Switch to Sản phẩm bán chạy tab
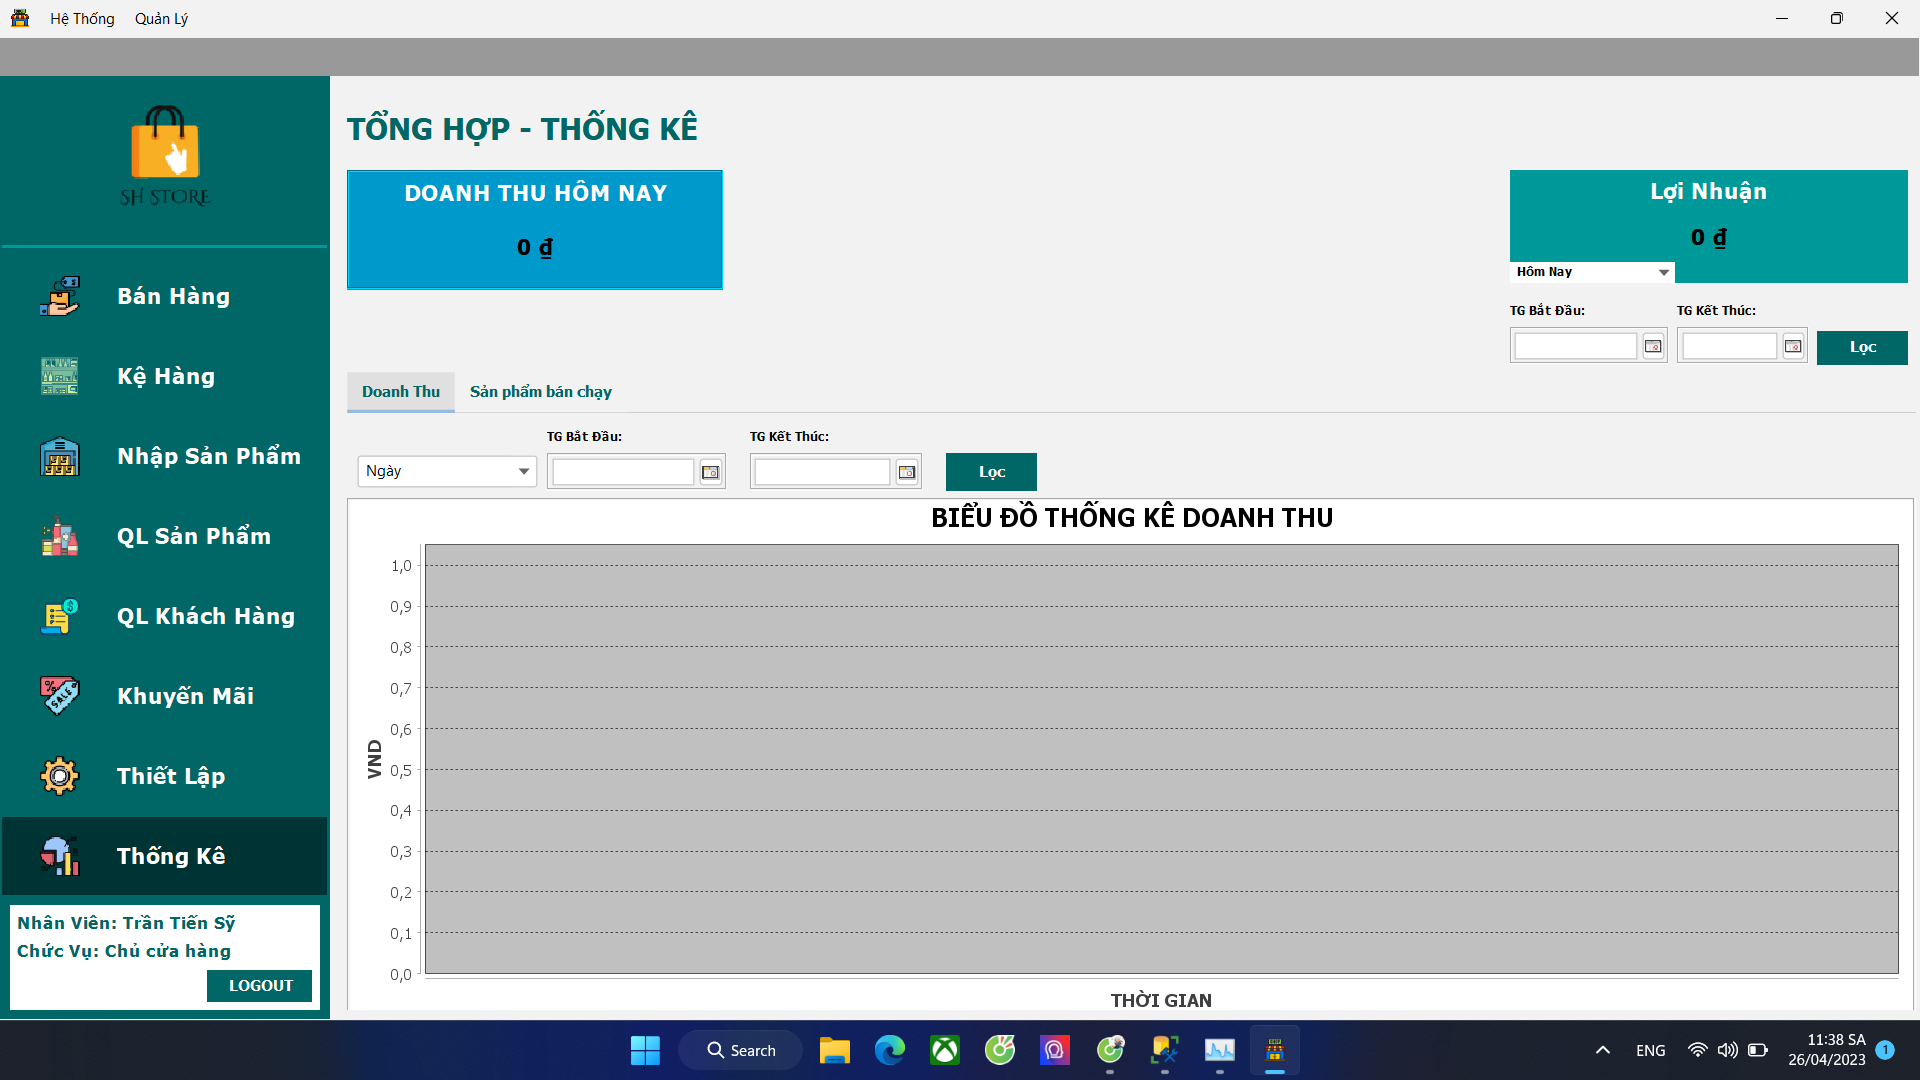The image size is (1920, 1080). (x=540, y=392)
